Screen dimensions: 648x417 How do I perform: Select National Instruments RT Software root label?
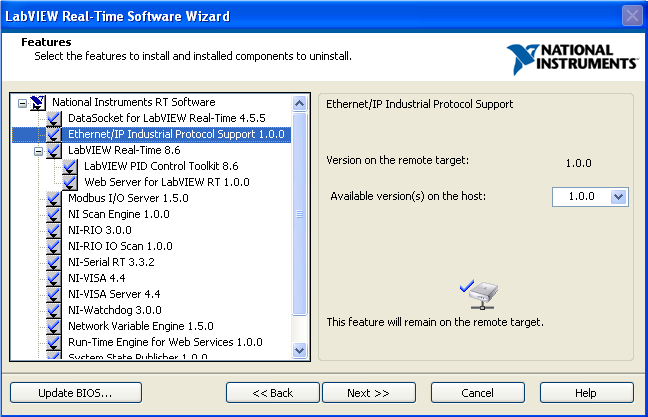click(x=133, y=102)
